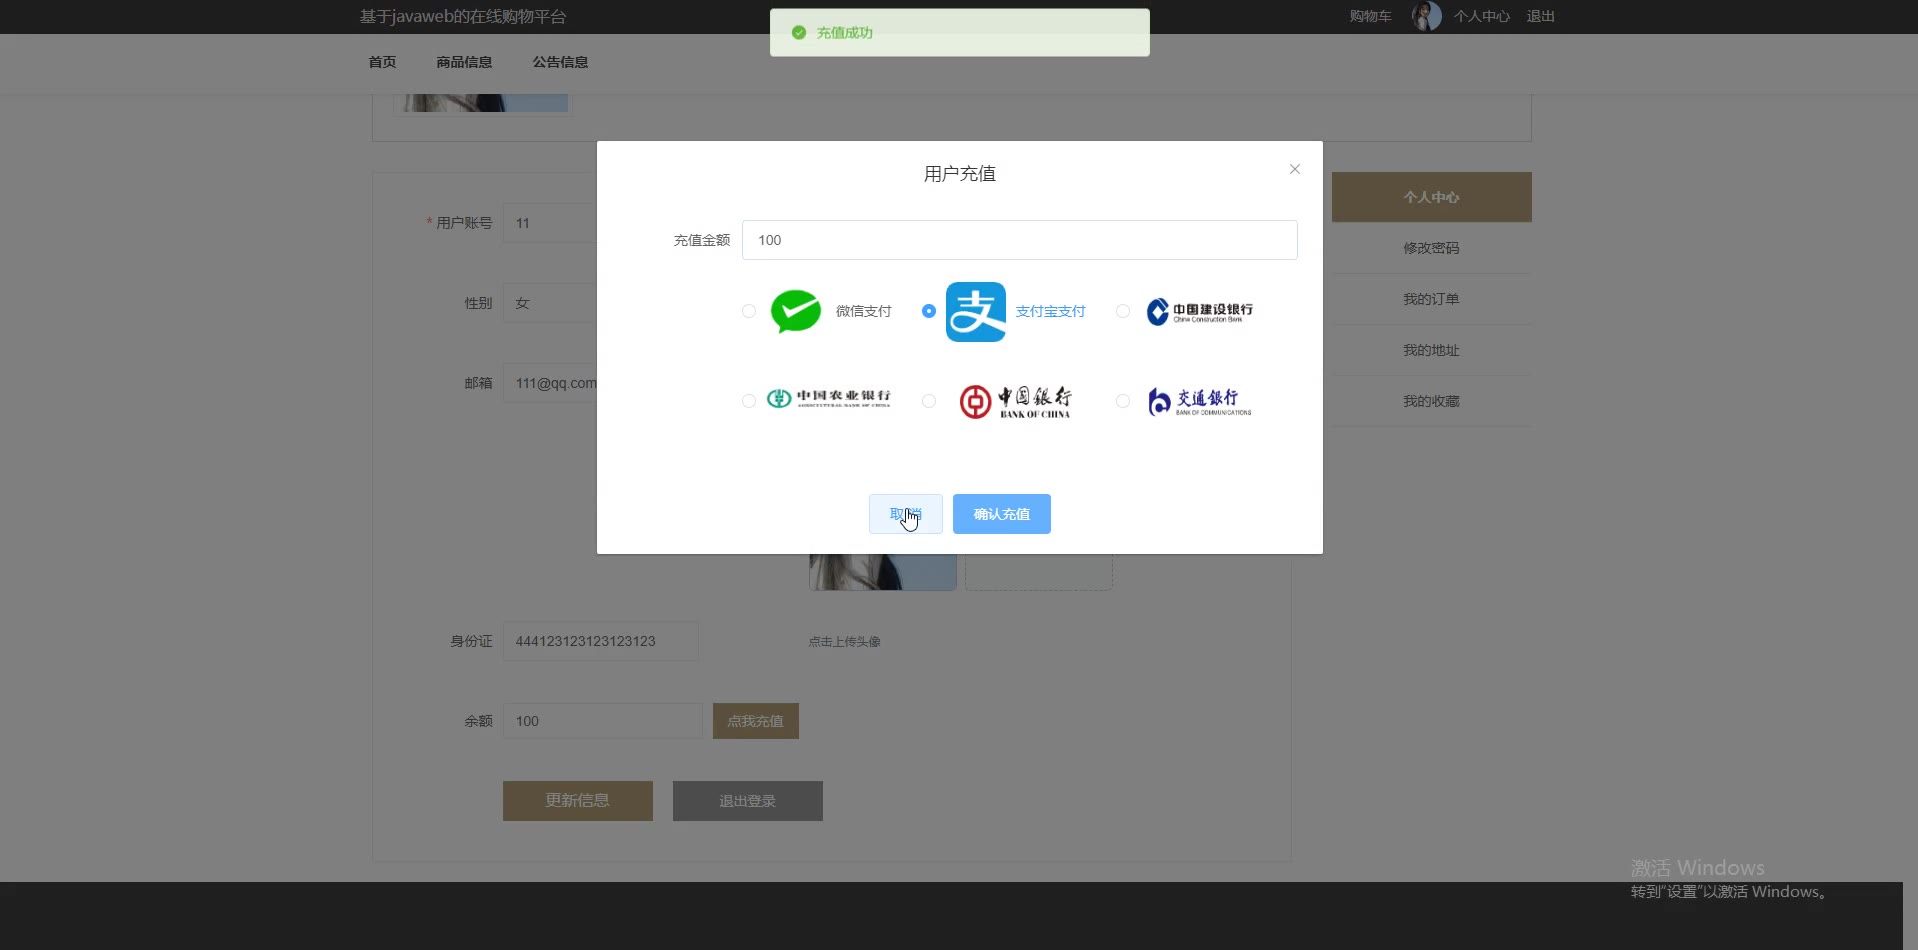Click the blue Alipay logo
1918x950 pixels.
tap(976, 312)
